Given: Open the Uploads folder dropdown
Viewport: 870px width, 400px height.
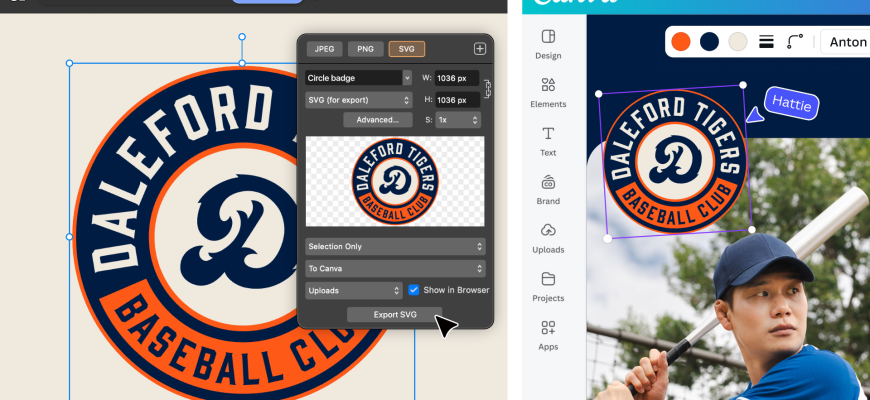Looking at the screenshot, I should tap(353, 291).
